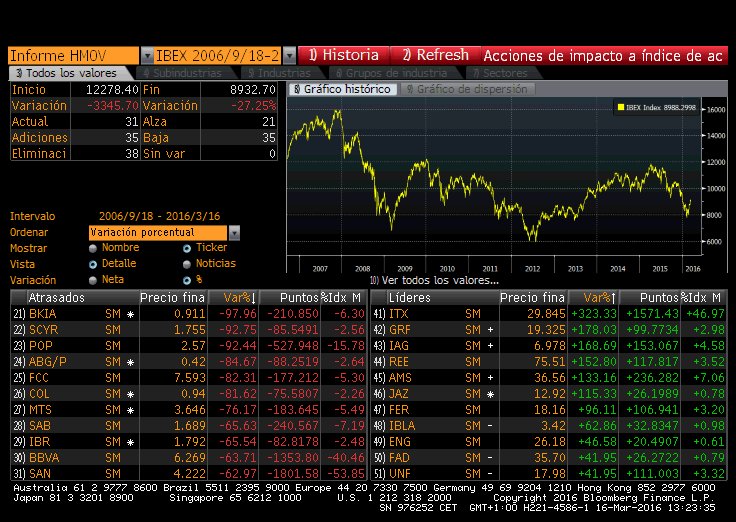Select the Variación porcentual combo box

158,233
